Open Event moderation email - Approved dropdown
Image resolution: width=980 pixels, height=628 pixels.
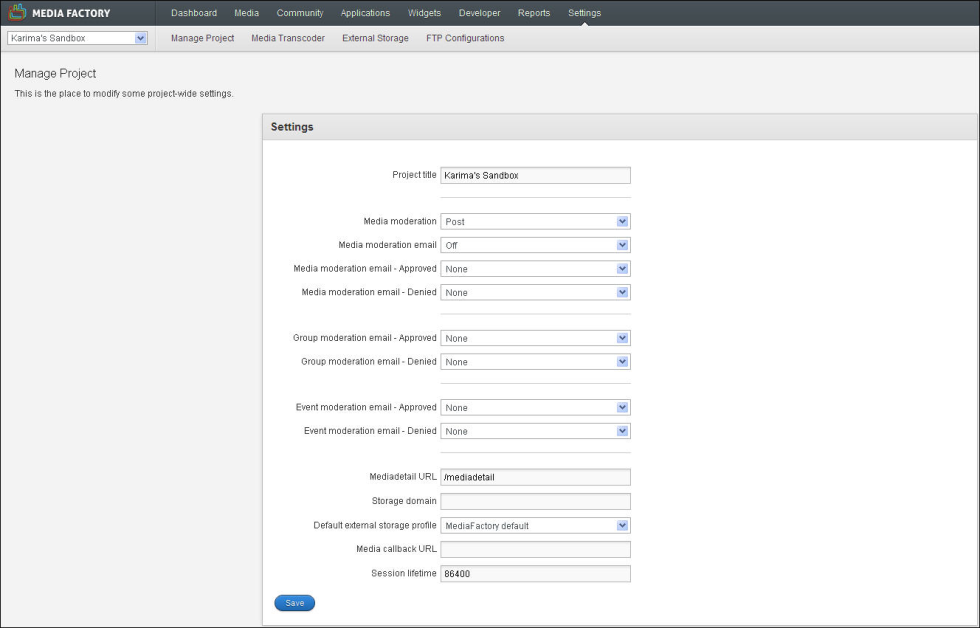click(x=536, y=408)
